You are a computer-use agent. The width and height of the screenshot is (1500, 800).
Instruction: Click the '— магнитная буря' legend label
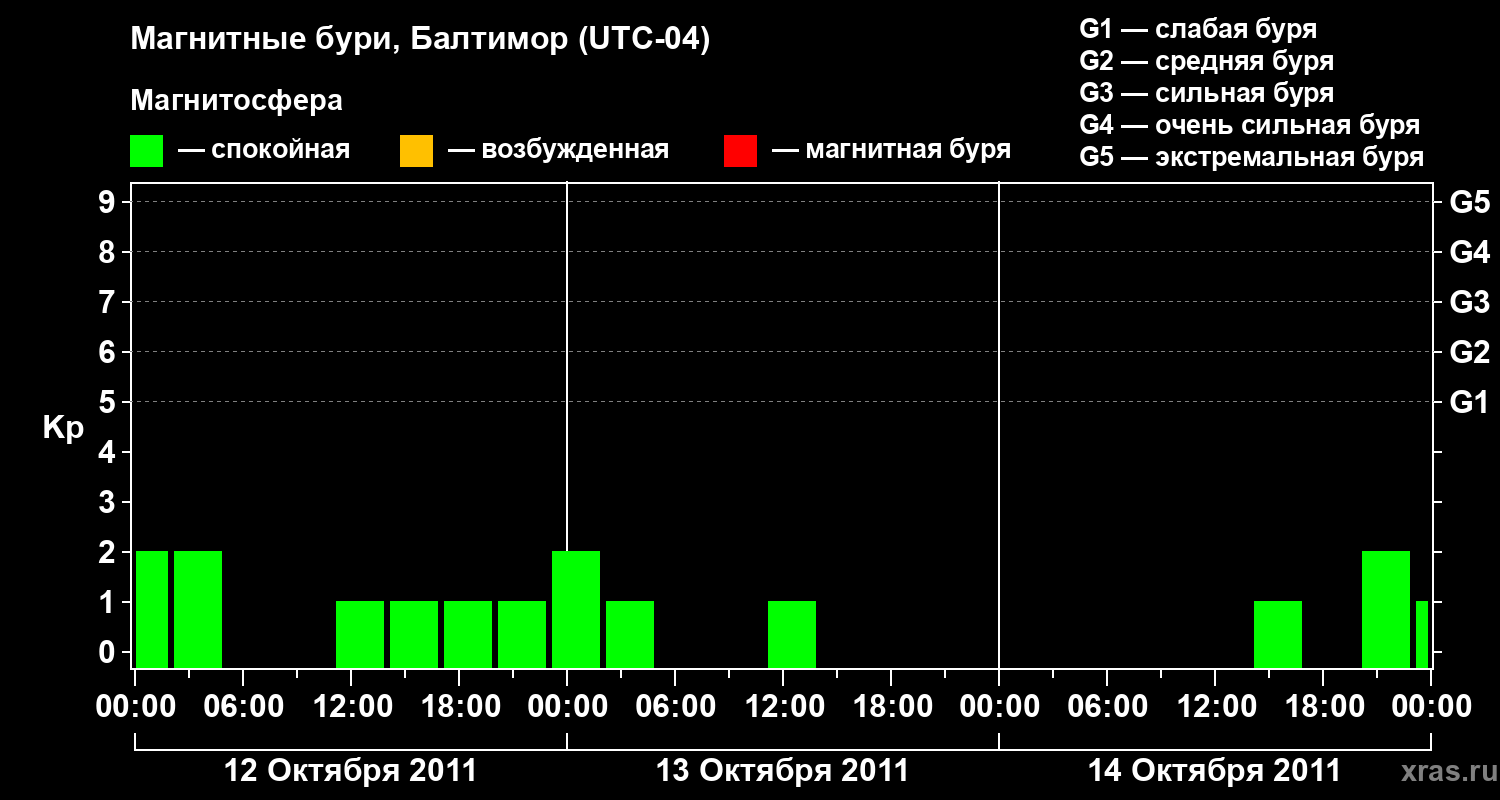click(891, 150)
